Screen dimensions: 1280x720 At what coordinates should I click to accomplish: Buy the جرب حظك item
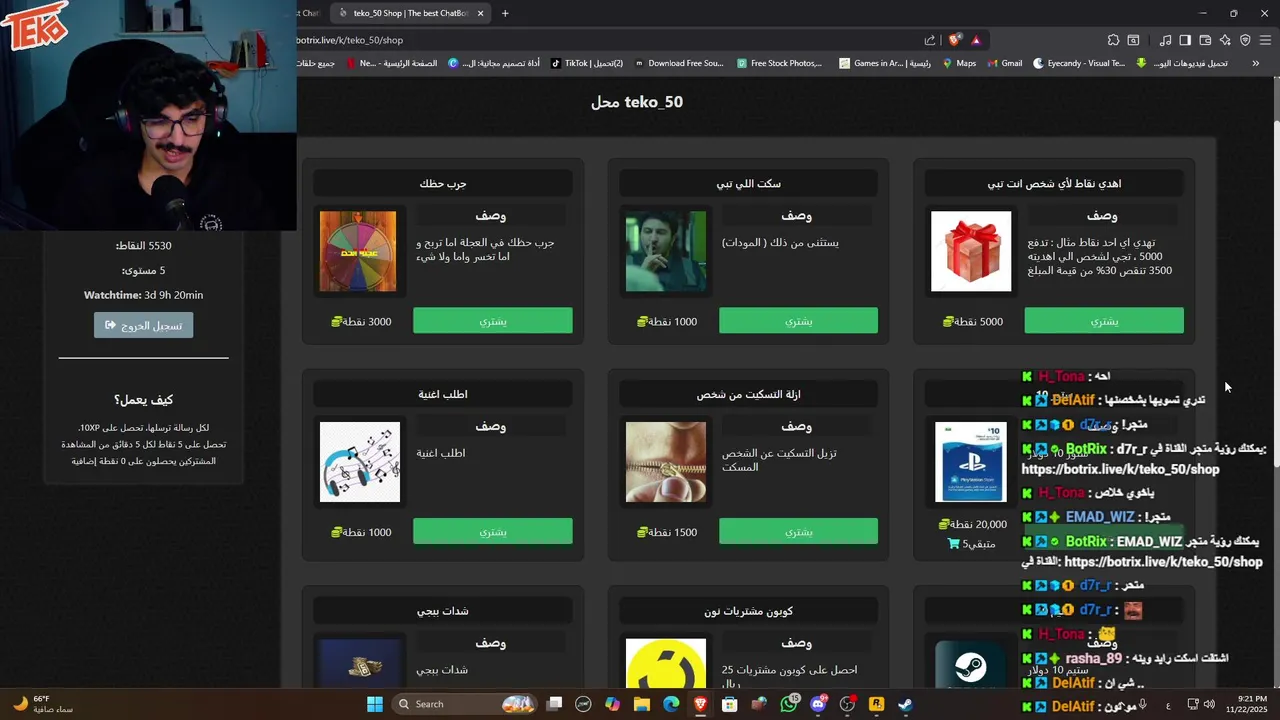click(x=493, y=321)
